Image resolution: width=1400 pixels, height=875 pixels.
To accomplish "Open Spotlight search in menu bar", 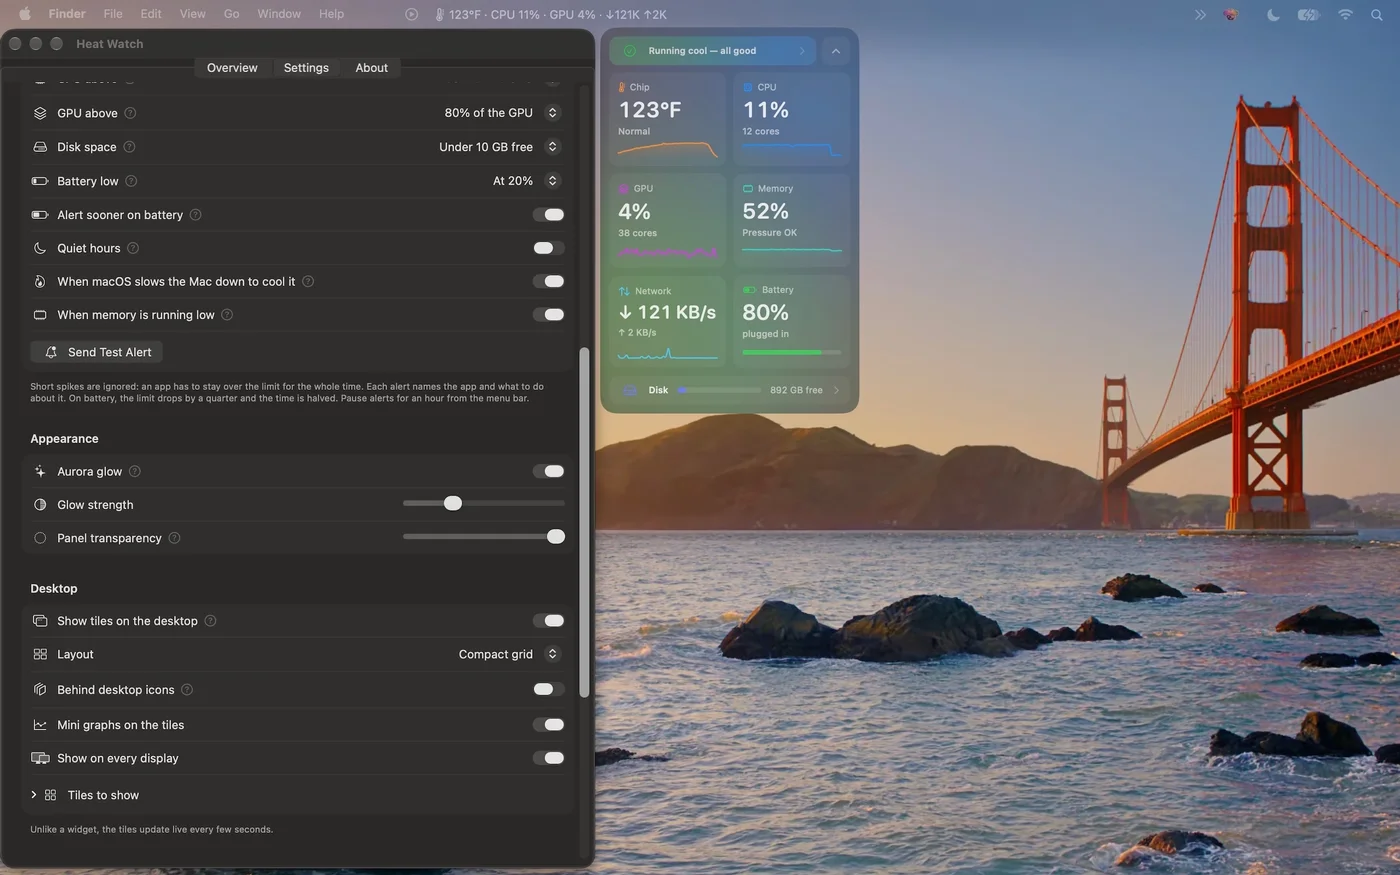I will [1377, 14].
